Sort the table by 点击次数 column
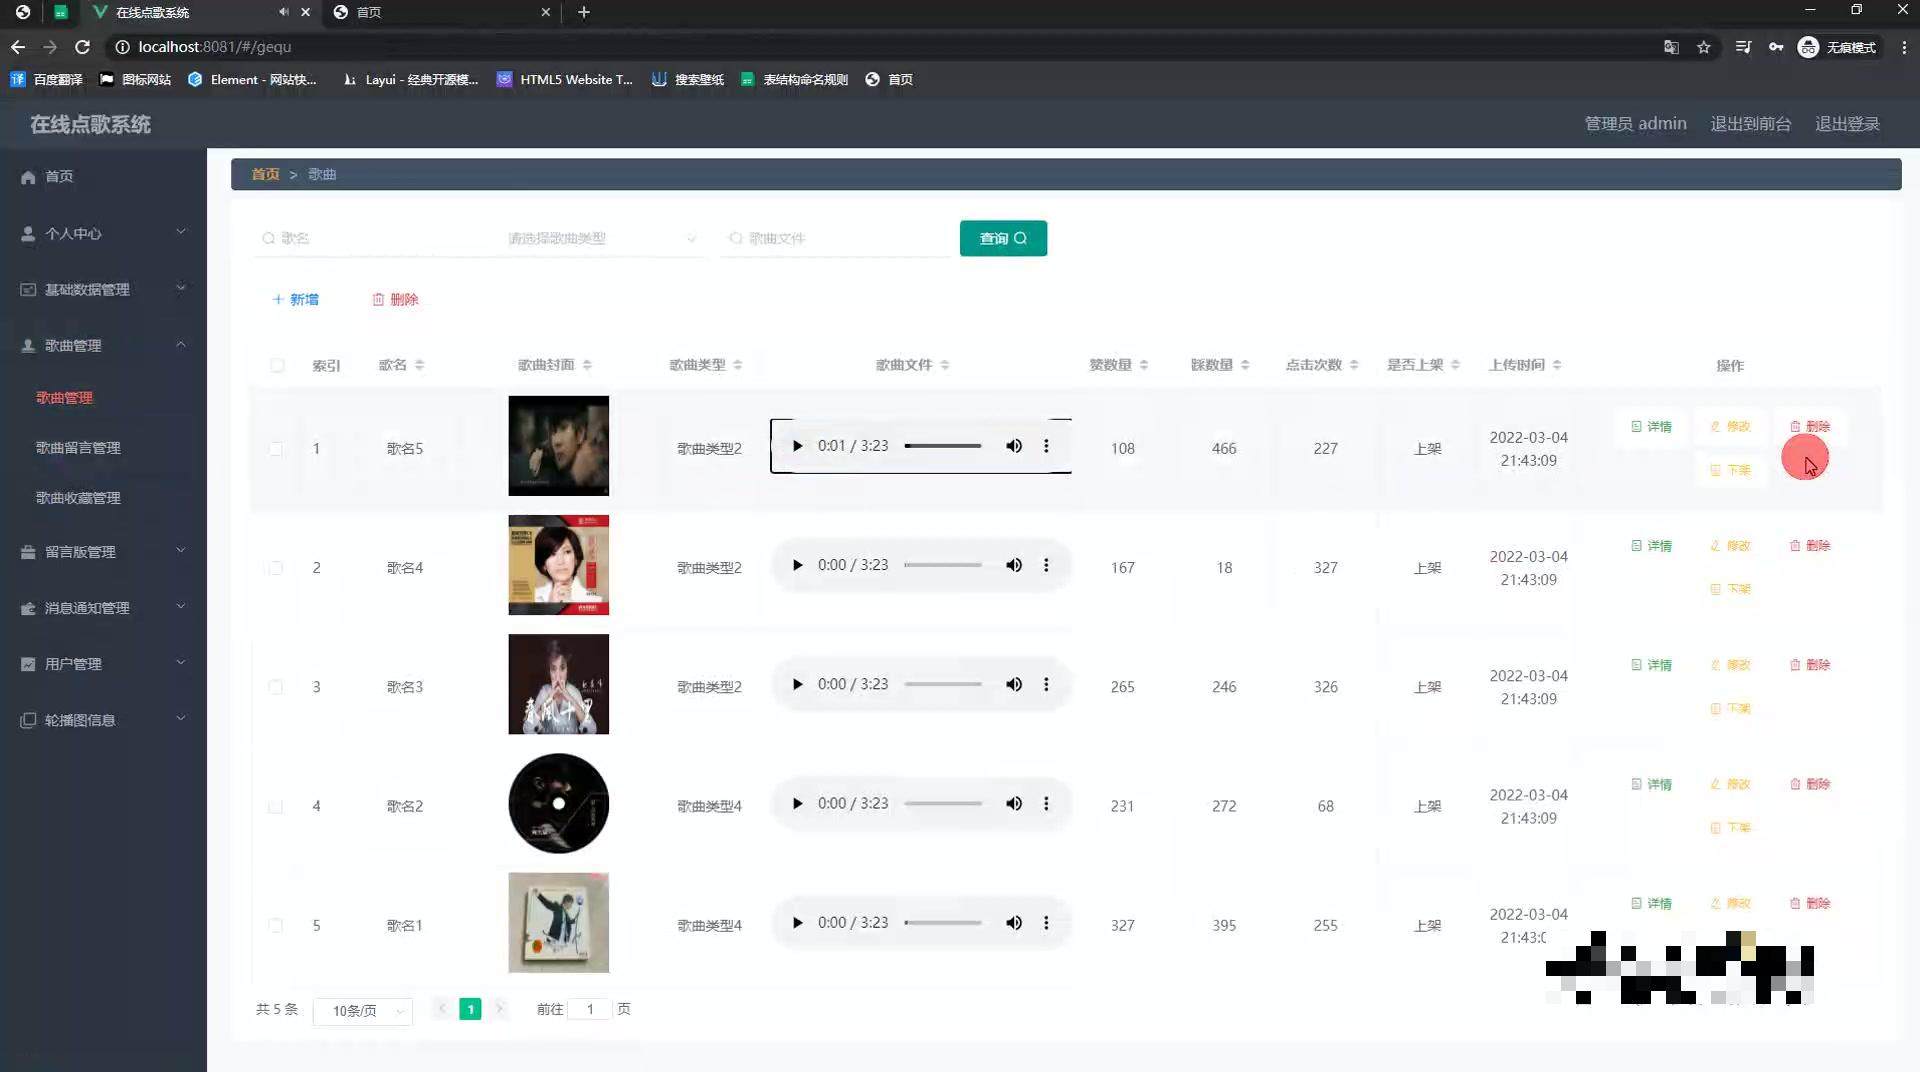 pyautogui.click(x=1353, y=365)
